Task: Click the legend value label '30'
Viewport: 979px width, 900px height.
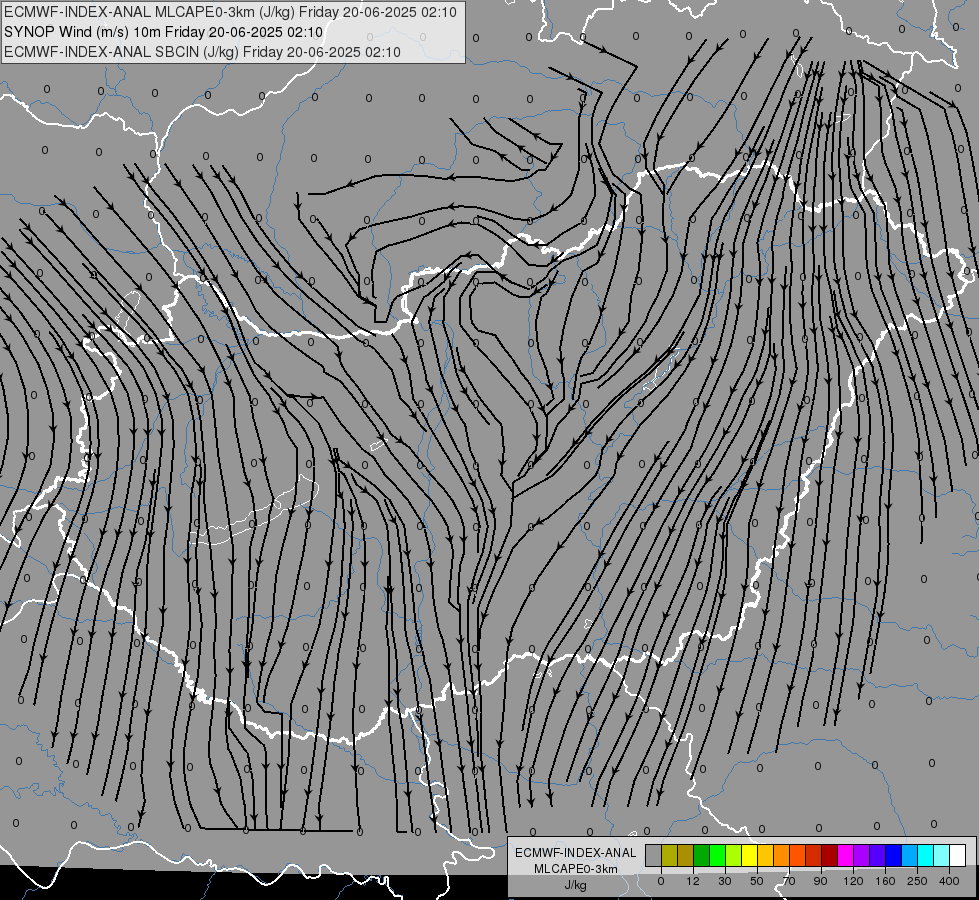Action: point(725,881)
